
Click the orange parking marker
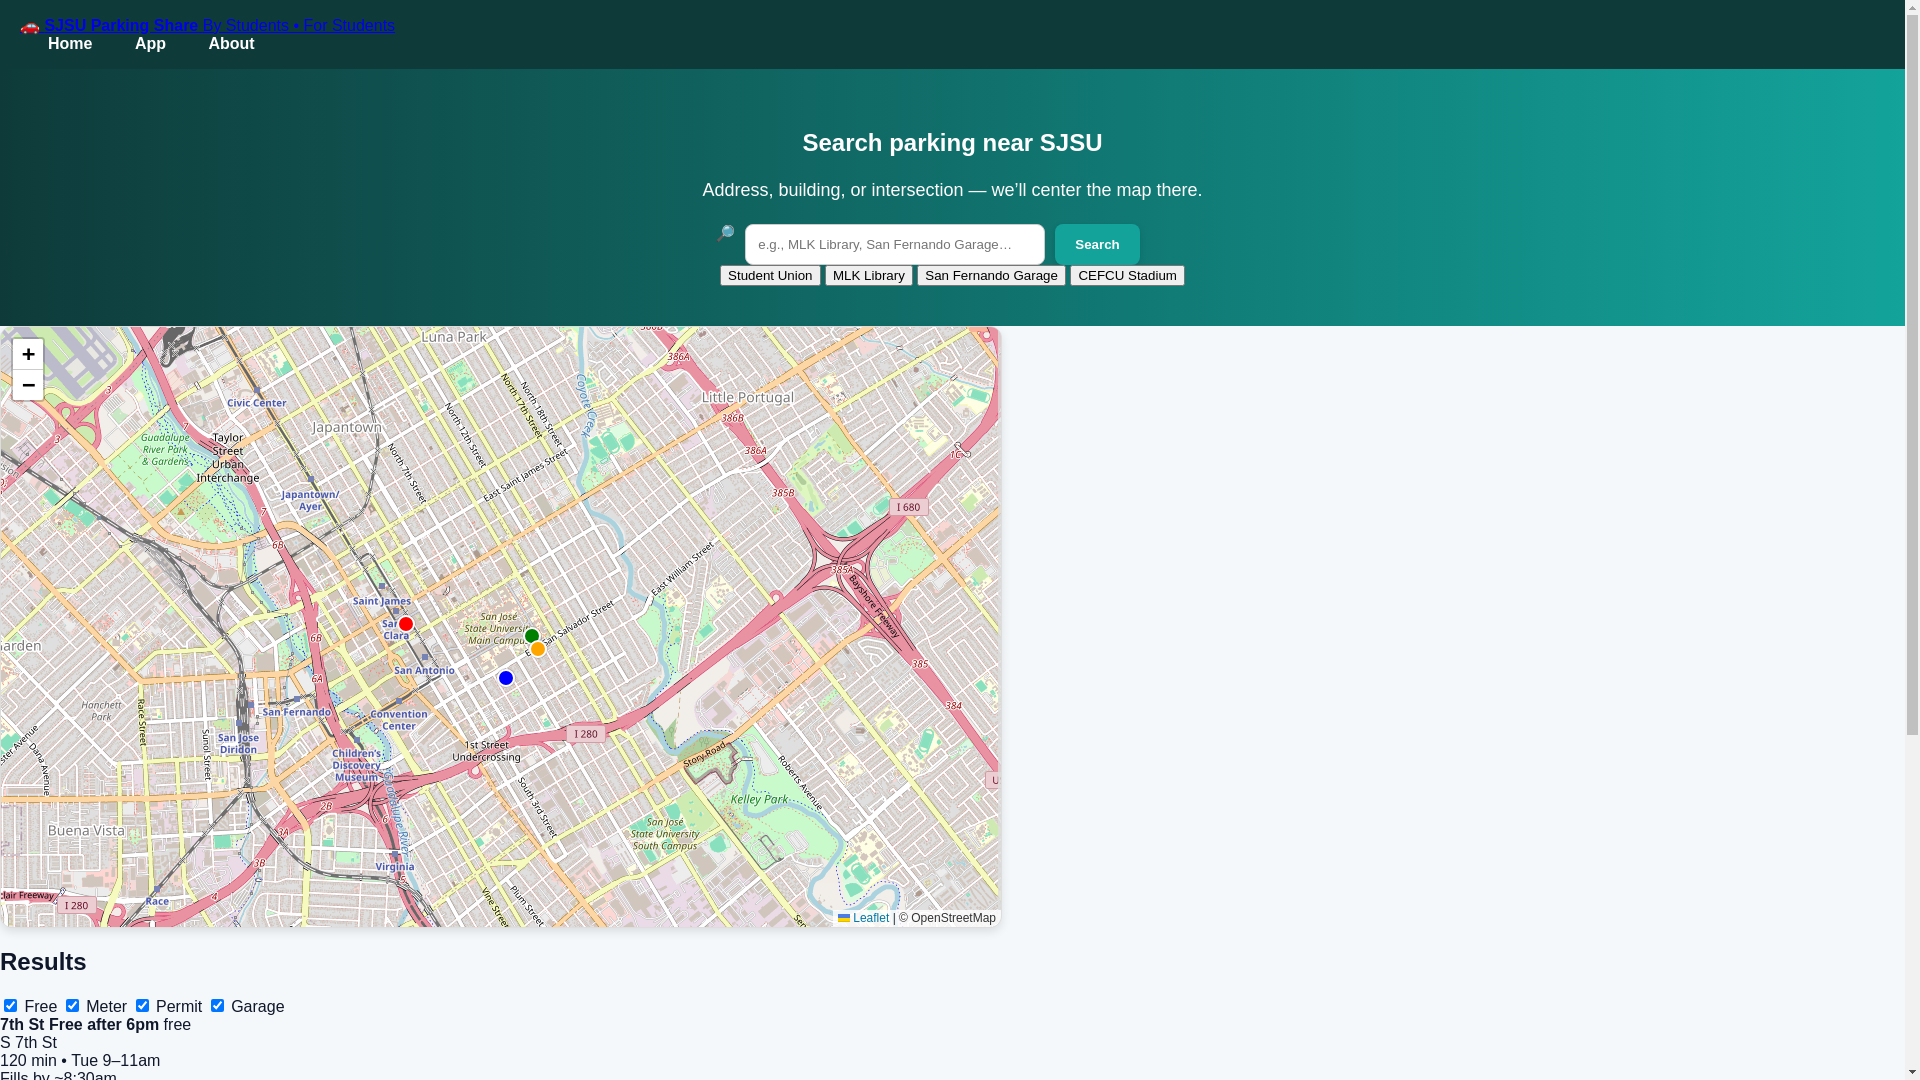pos(538,649)
